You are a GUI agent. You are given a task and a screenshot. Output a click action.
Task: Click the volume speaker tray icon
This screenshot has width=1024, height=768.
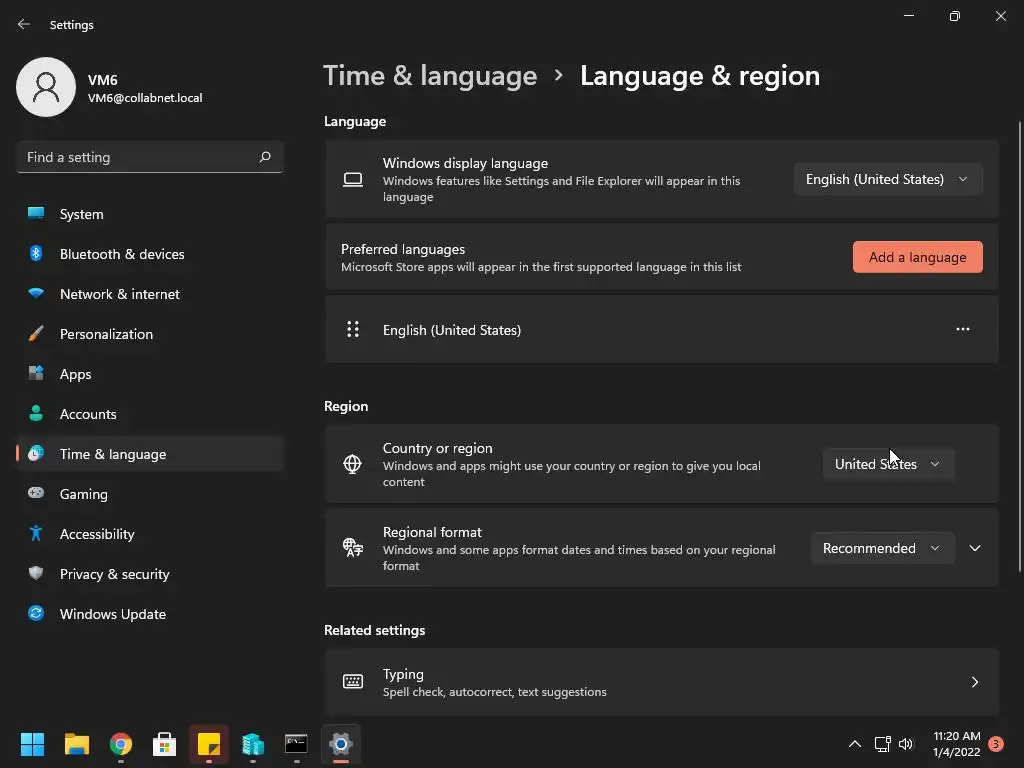click(x=906, y=744)
